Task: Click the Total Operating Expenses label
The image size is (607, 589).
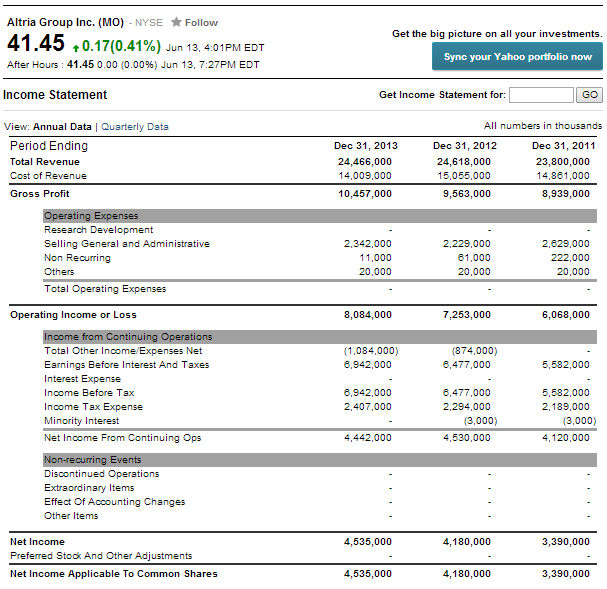Action: (x=105, y=289)
